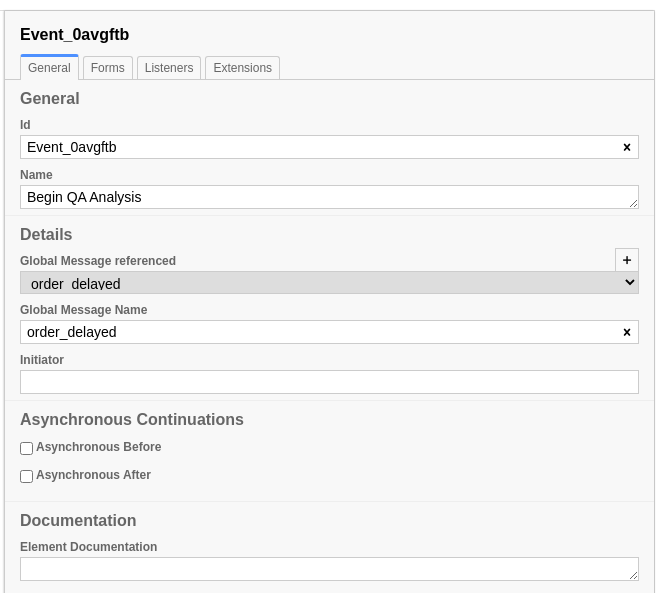The width and height of the screenshot is (658, 593).
Task: Click the Asynchronous Continuations heading
Action: coord(132,420)
